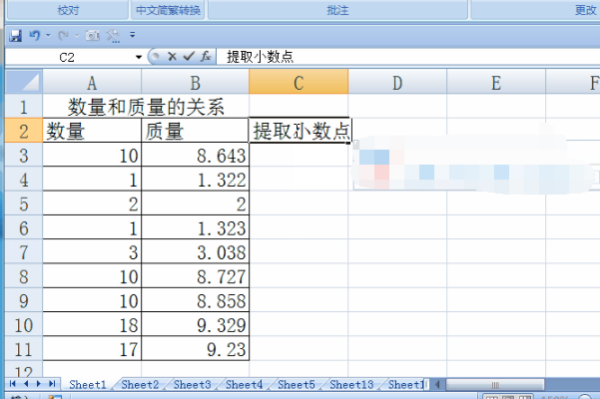
Task: Click cell containing 8.858
Action: 195,300
